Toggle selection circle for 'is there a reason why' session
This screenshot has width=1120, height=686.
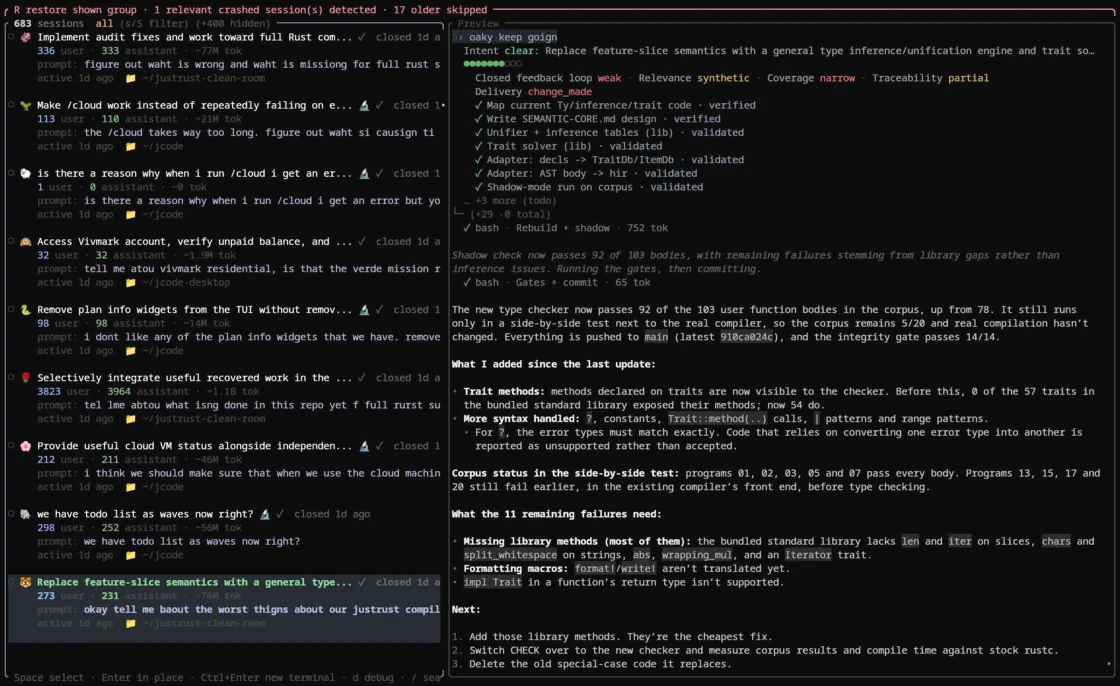coord(11,172)
